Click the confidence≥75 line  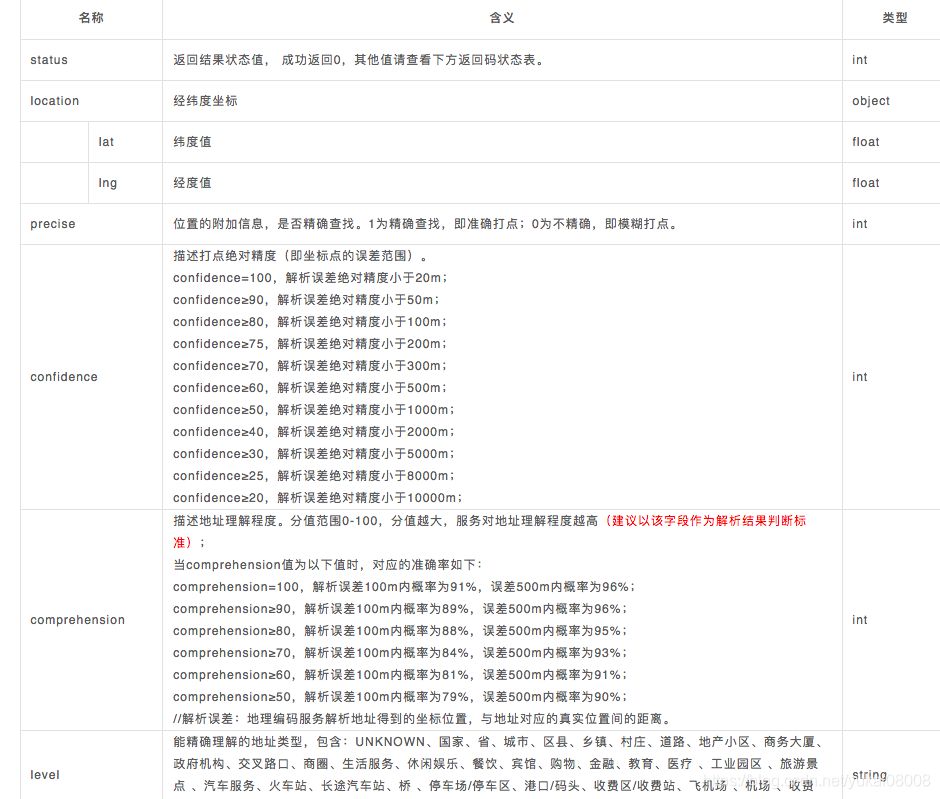310,344
